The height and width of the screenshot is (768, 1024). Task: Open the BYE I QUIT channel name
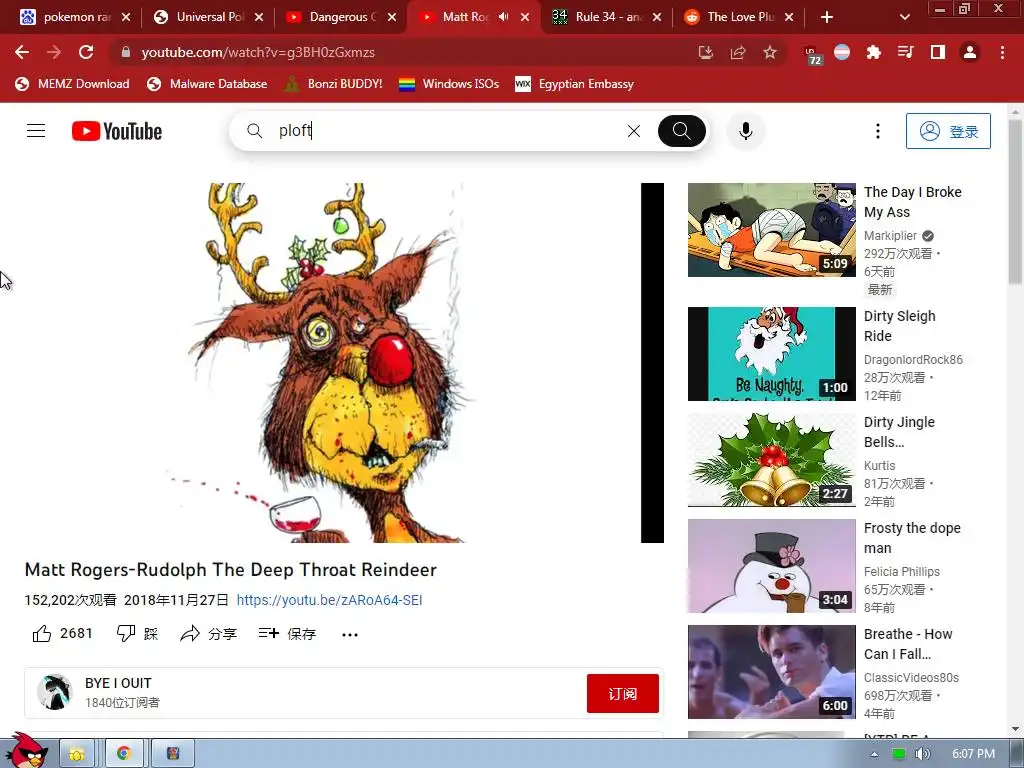pos(118,683)
